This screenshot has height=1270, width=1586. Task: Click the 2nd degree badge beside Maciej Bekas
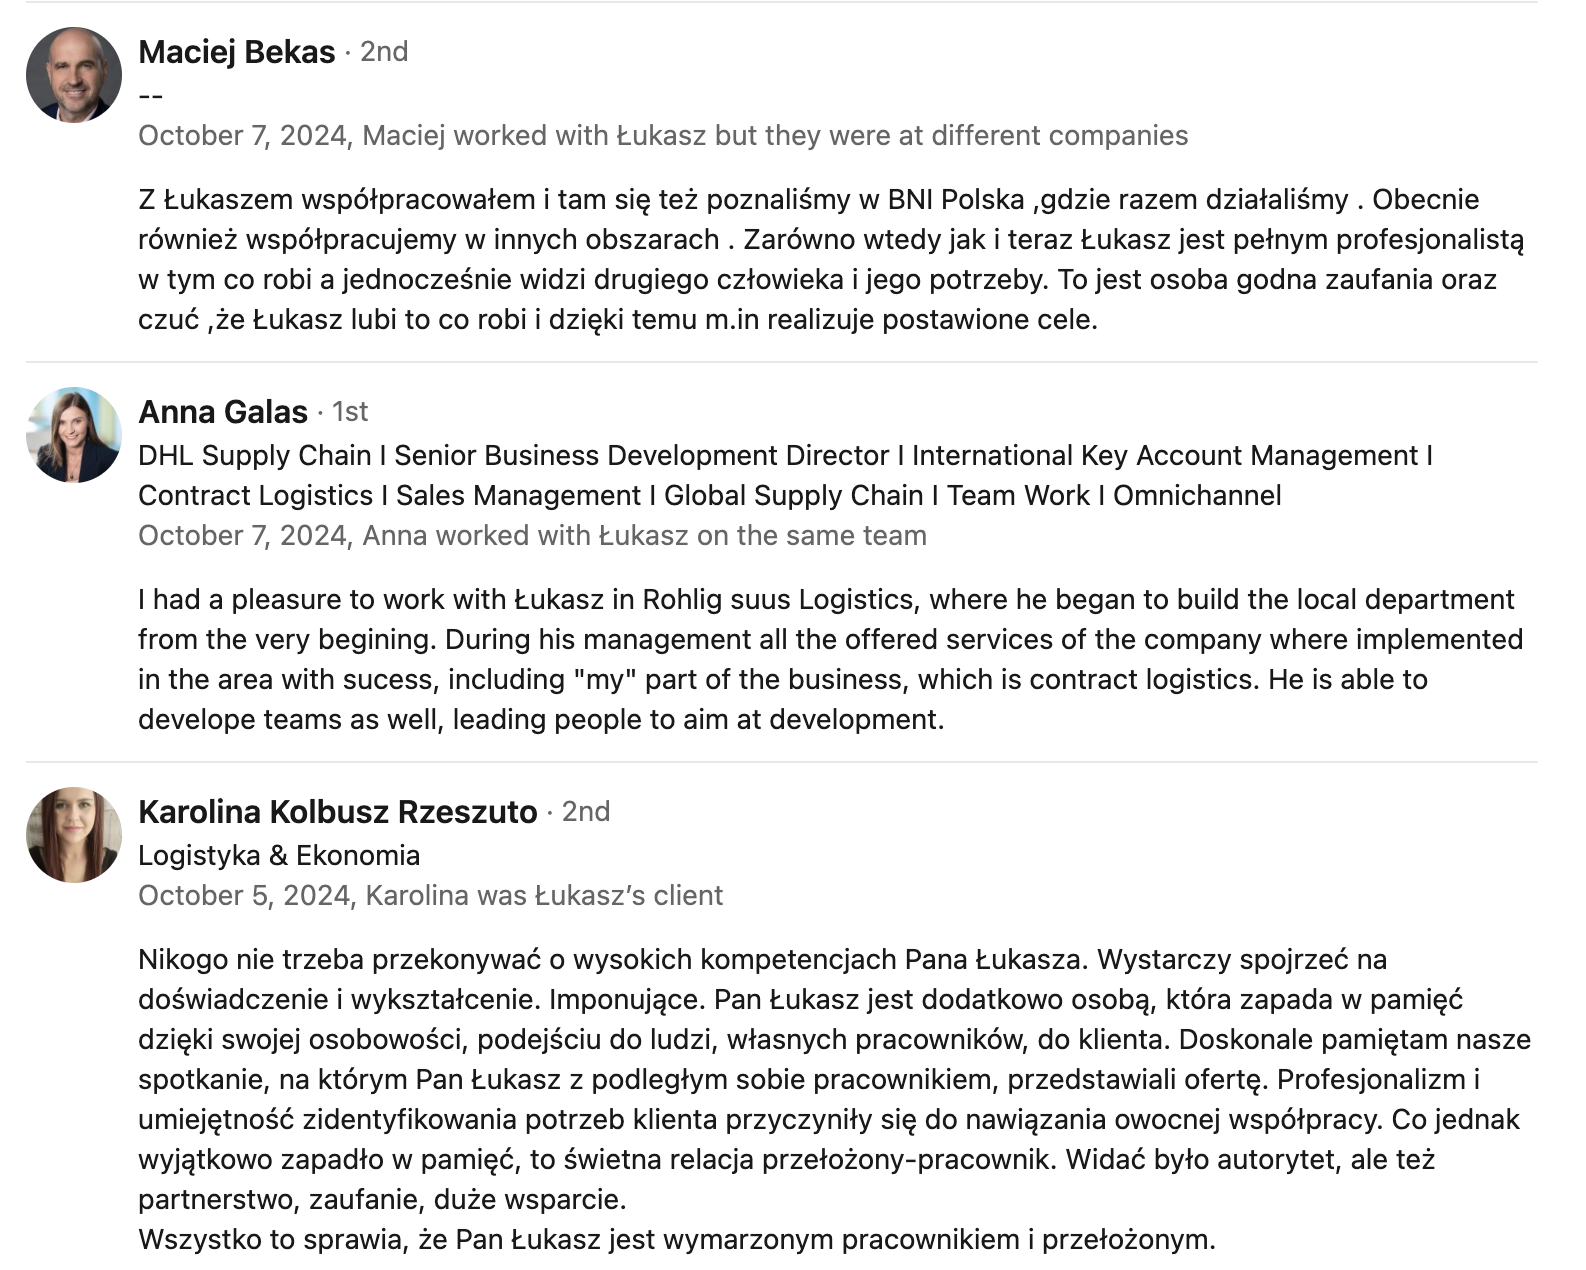pyautogui.click(x=384, y=52)
